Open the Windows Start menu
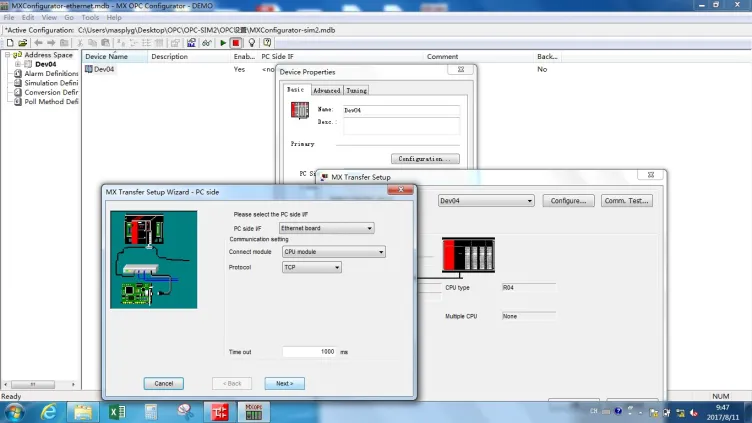 [14, 412]
